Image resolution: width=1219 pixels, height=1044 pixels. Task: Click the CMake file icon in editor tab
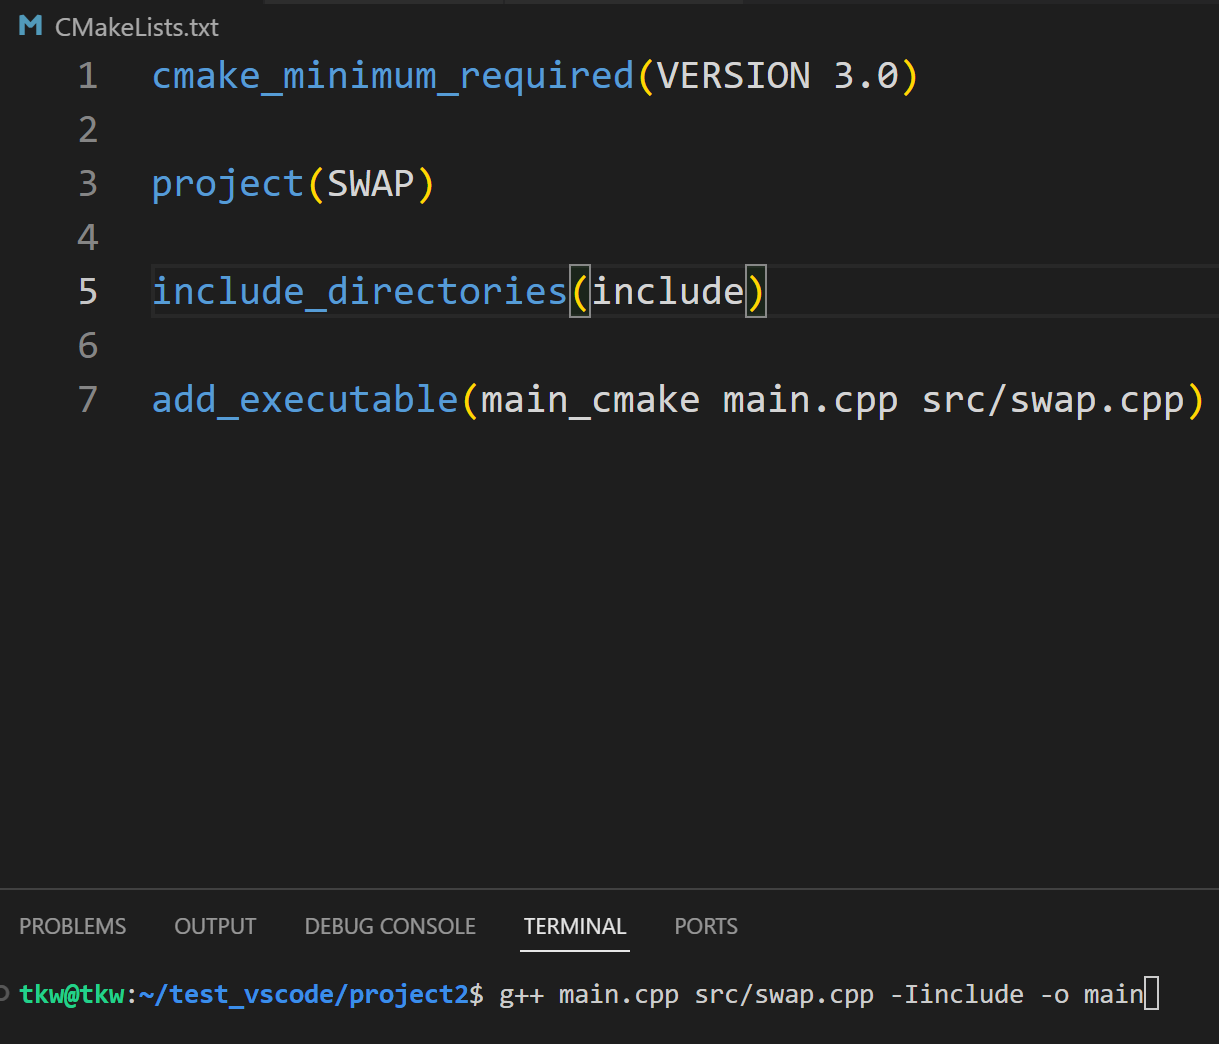pyautogui.click(x=31, y=26)
